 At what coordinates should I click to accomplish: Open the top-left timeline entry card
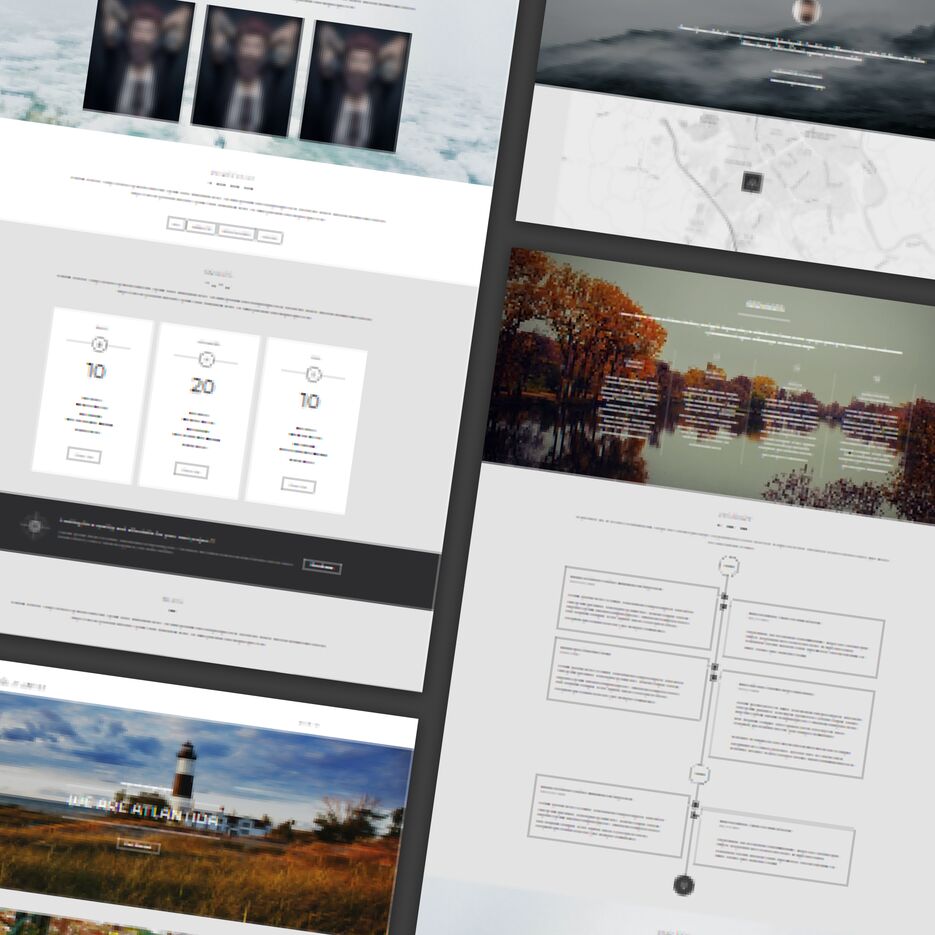[x=638, y=608]
